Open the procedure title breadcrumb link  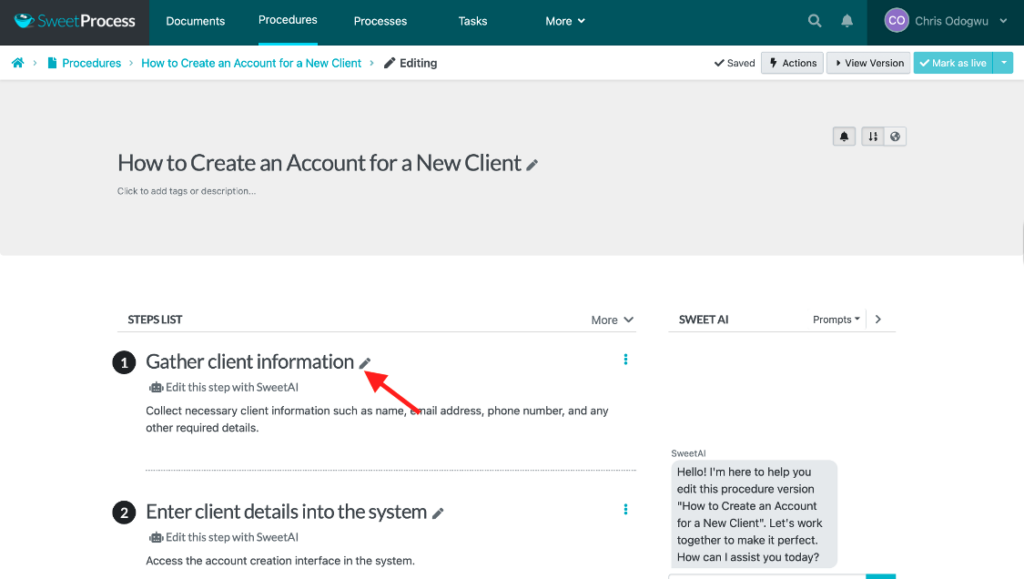point(251,63)
